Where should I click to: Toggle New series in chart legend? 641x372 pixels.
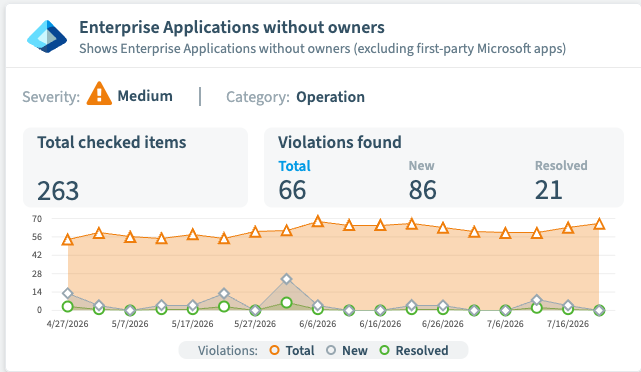point(347,350)
